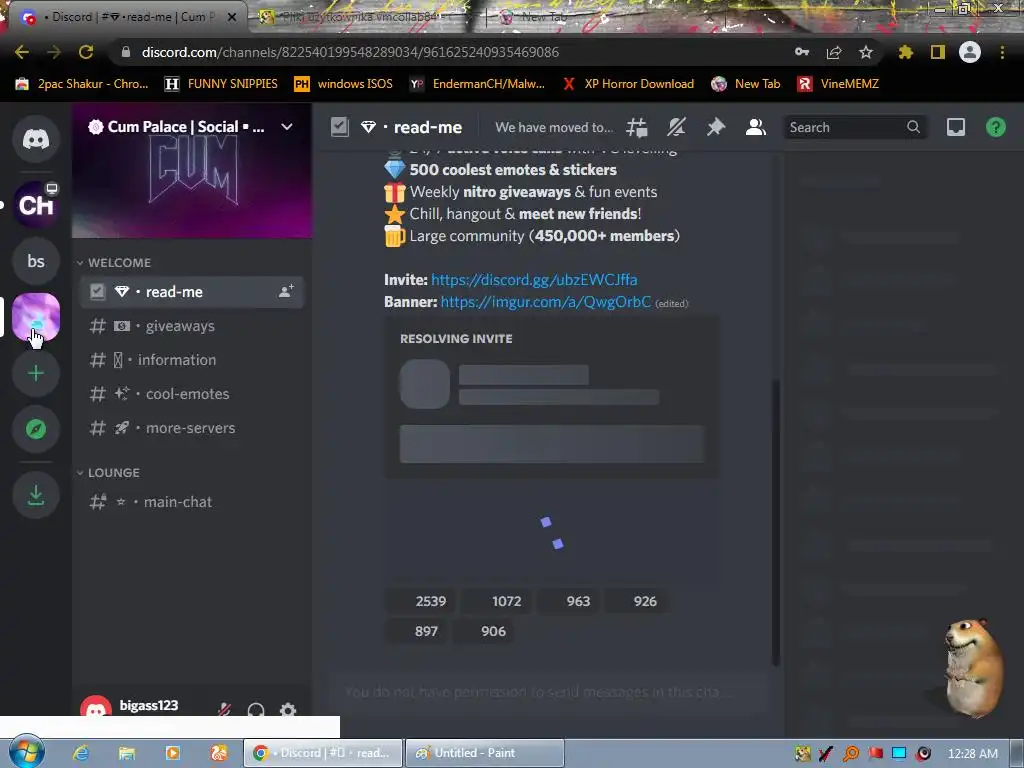The height and width of the screenshot is (768, 1024).
Task: Launch Internet Explorer from taskbar
Action: pyautogui.click(x=80, y=753)
